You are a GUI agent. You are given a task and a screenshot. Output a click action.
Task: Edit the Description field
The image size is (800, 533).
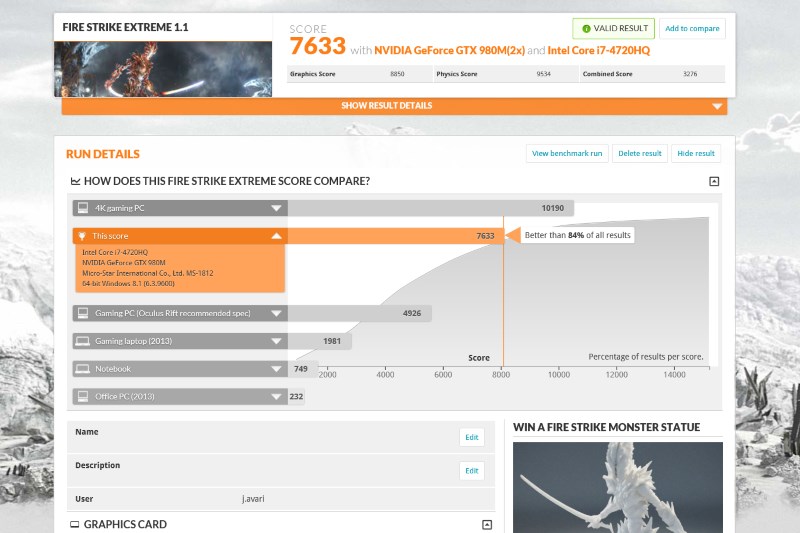[x=471, y=471]
